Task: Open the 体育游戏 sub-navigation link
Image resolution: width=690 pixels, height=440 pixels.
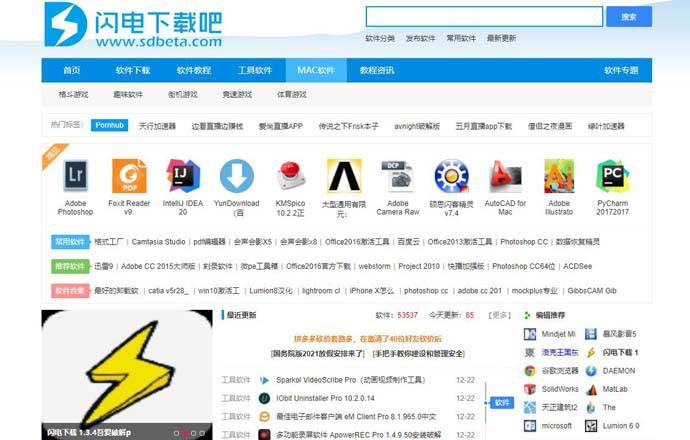Action: (x=292, y=94)
